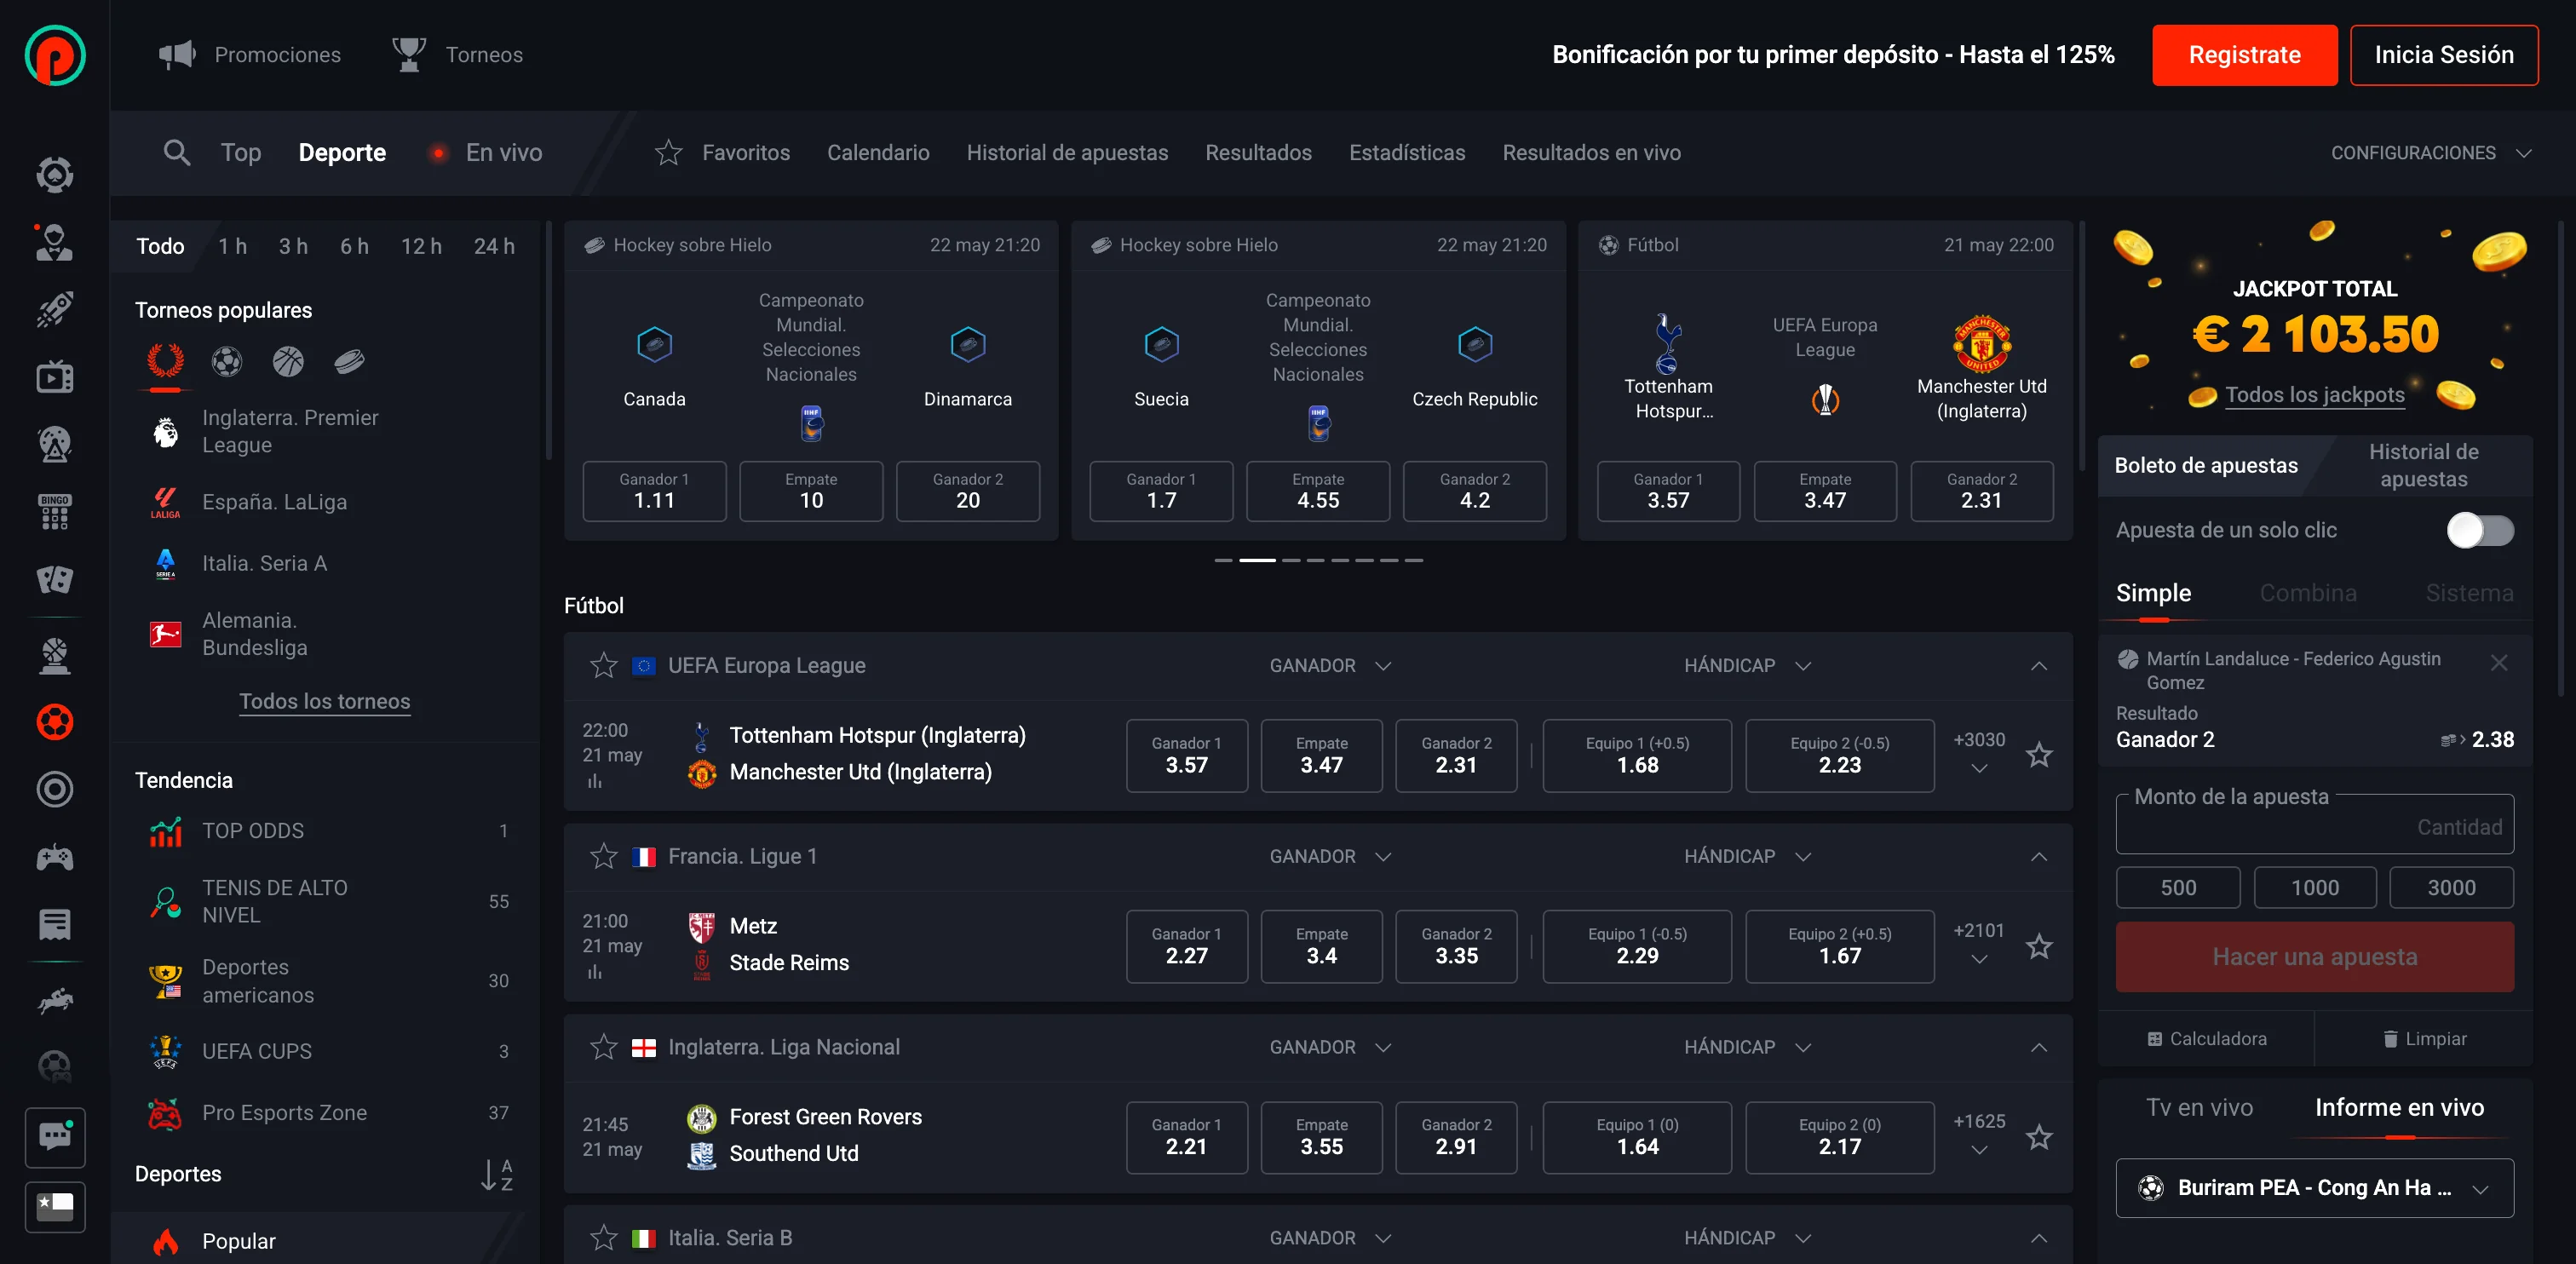Open HÁNDICAP dropdown in Inglaterra Liga Nacional
The width and height of the screenshot is (2576, 1264).
click(1747, 1047)
